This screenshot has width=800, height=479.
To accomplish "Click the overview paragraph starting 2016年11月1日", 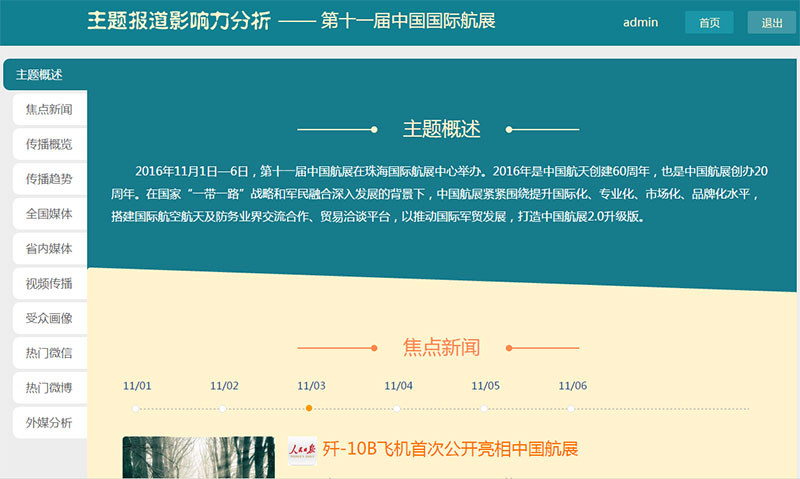I will tap(439, 194).
